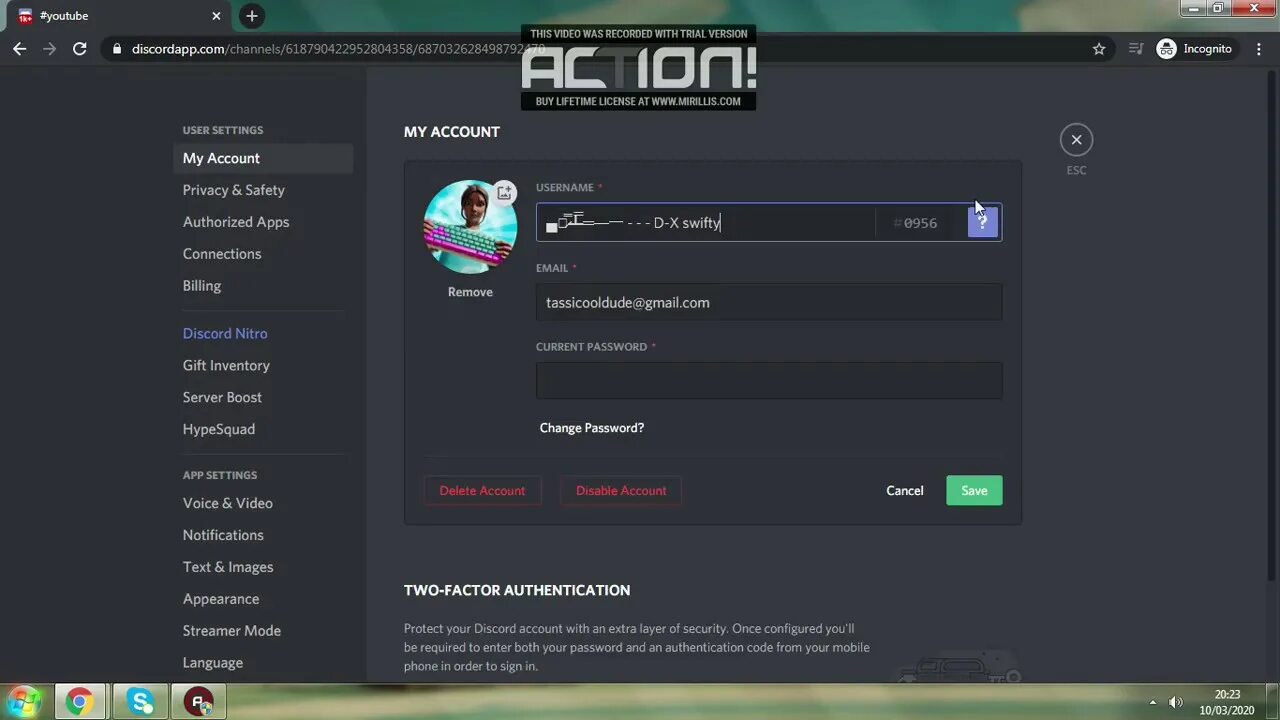Open the Change Password link
The width and height of the screenshot is (1280, 720).
tap(592, 428)
